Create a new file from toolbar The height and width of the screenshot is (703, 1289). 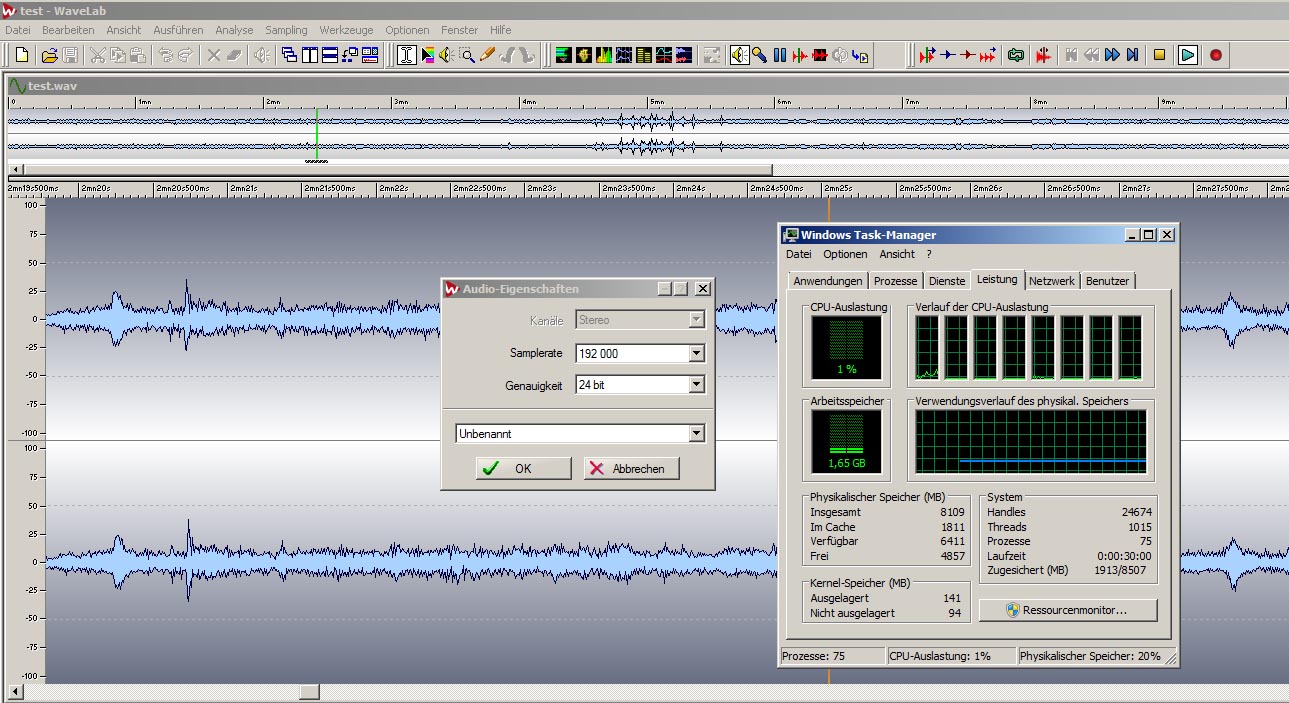coord(22,55)
